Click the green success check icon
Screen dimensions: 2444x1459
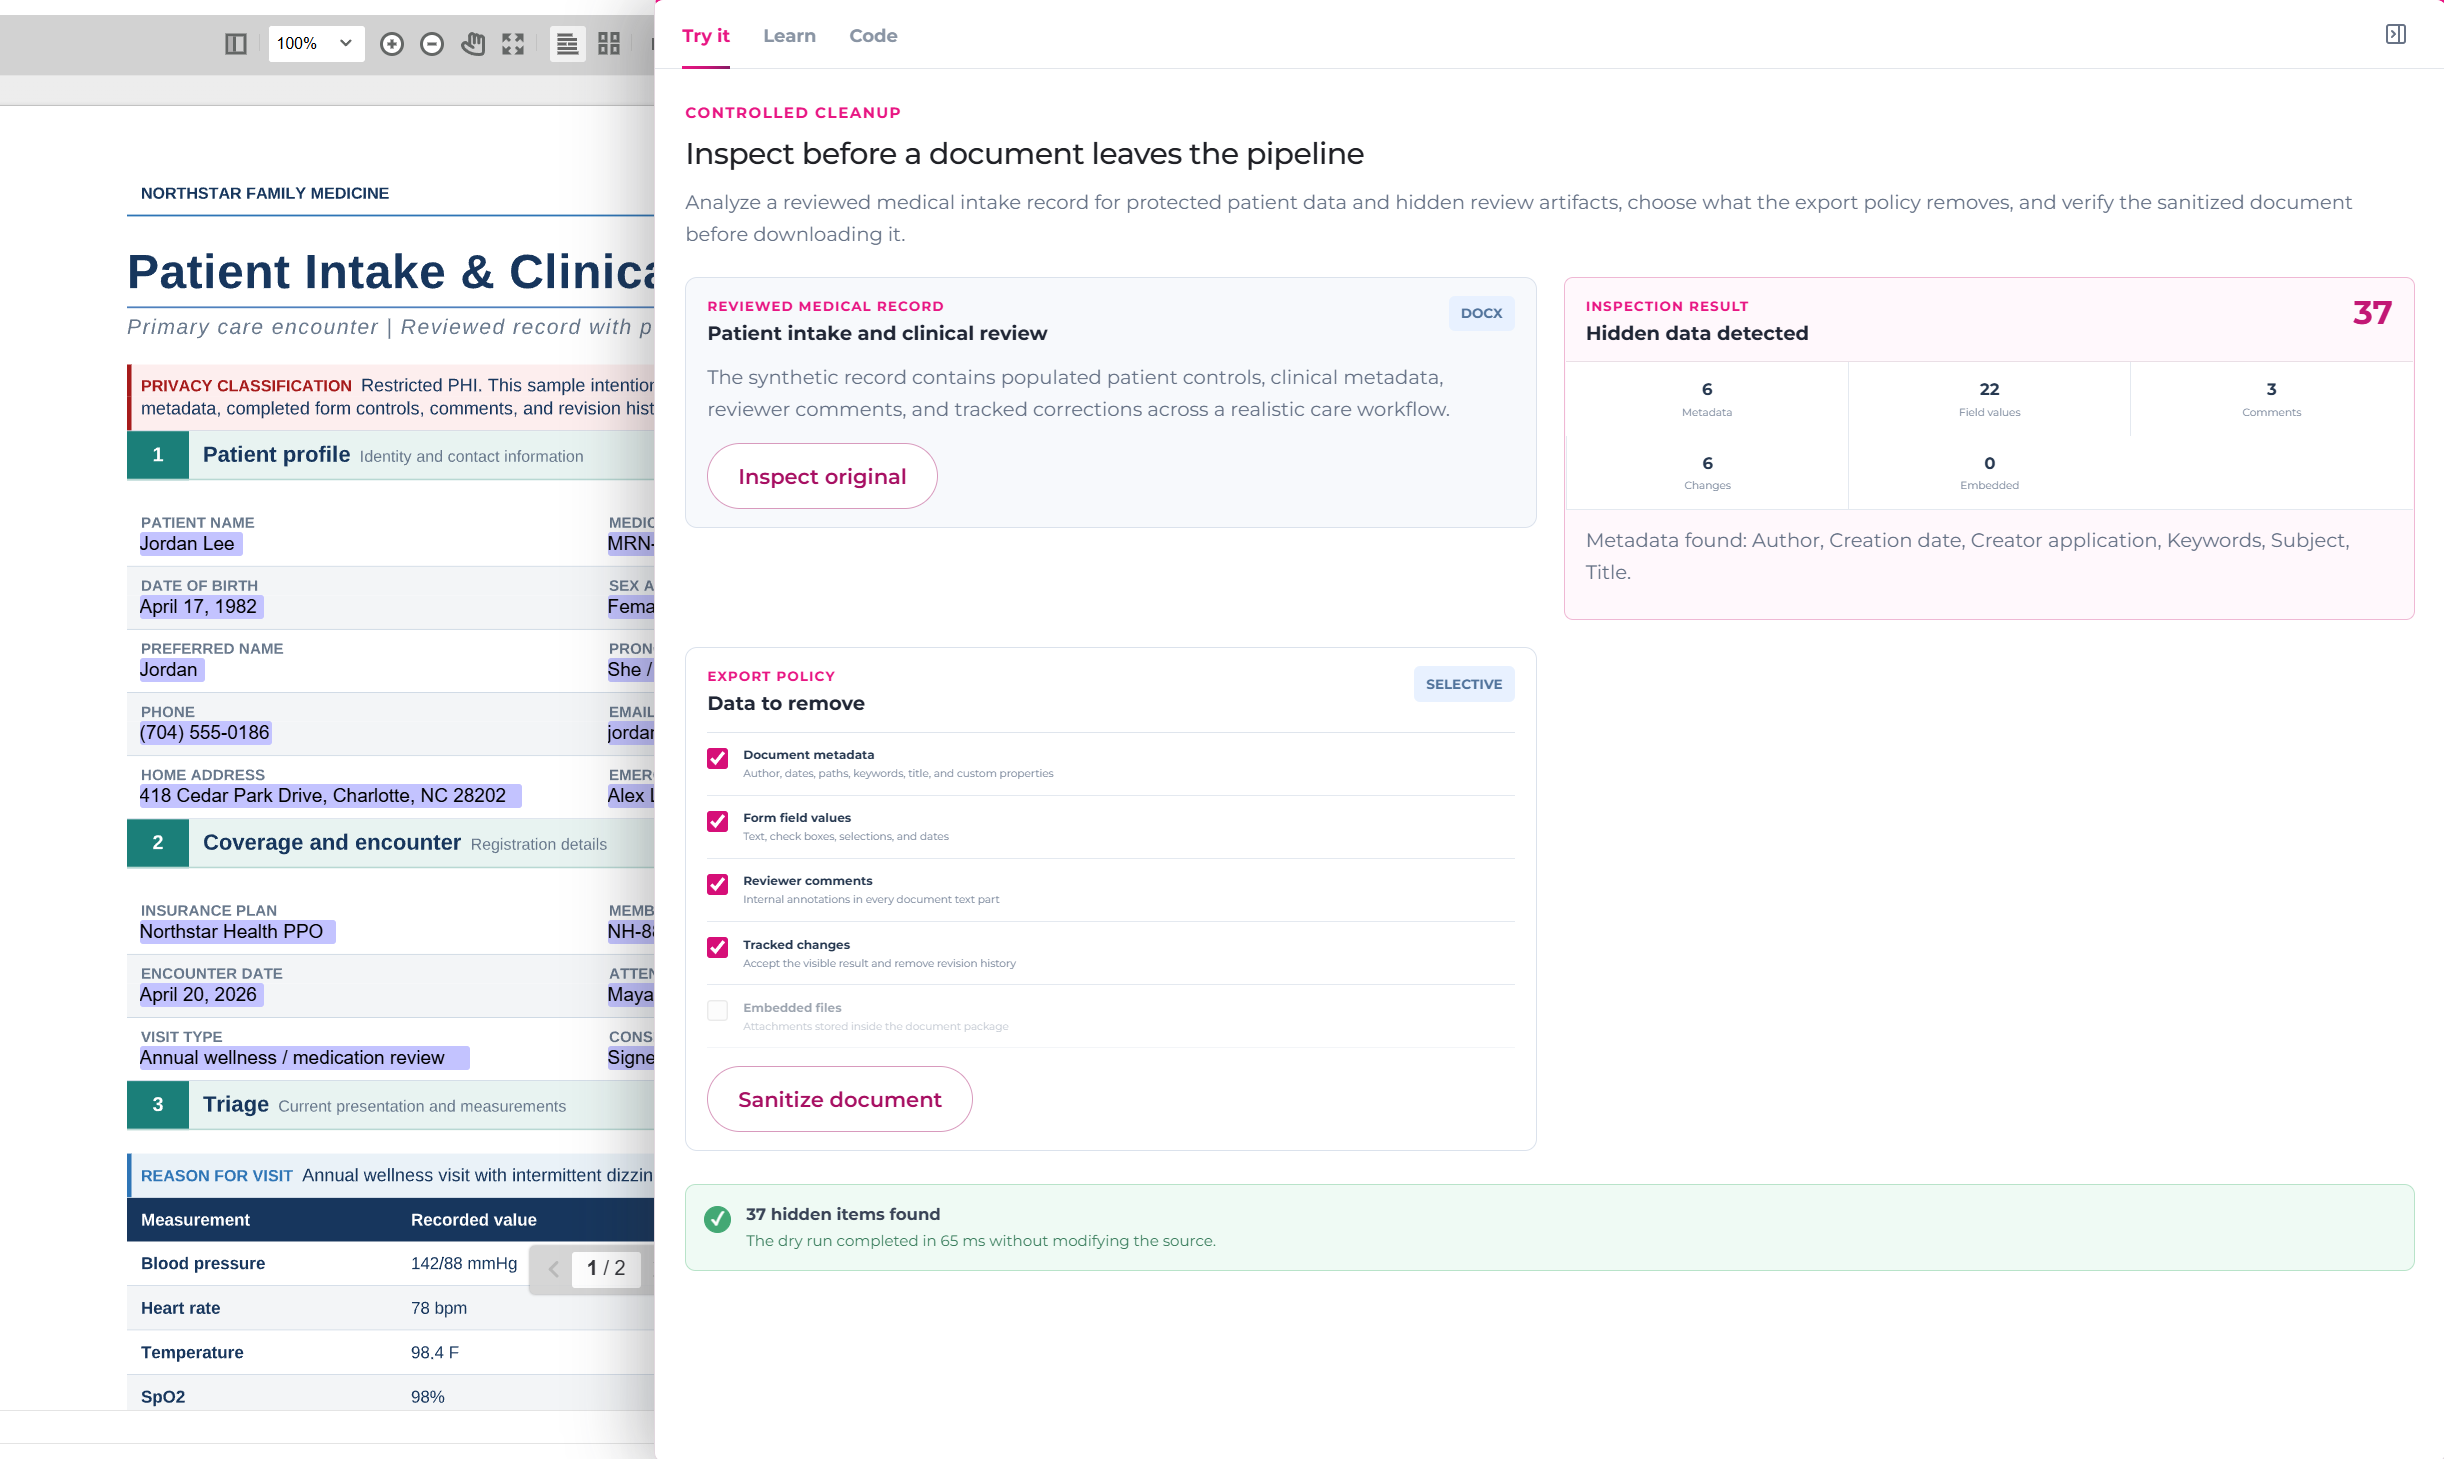click(x=717, y=1219)
